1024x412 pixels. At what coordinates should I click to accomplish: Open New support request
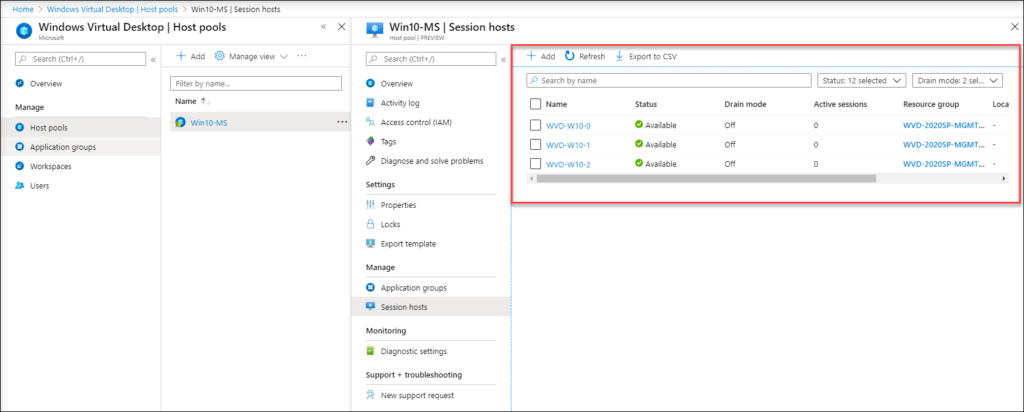(417, 395)
